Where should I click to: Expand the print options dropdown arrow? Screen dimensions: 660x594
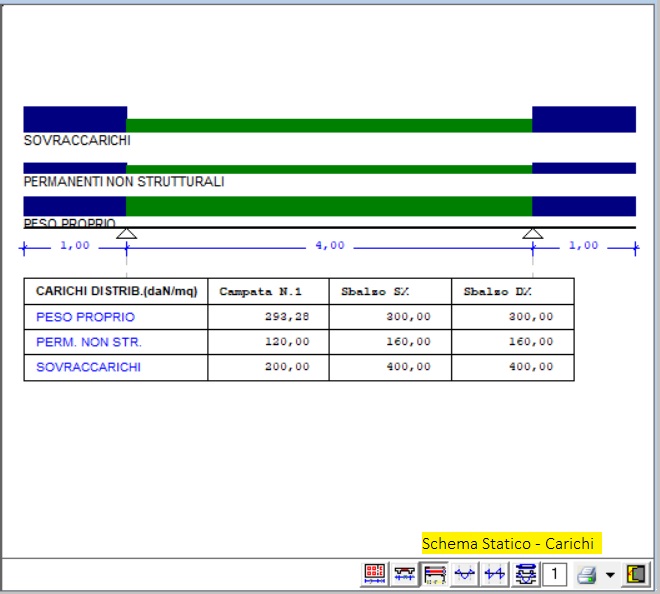(x=610, y=575)
